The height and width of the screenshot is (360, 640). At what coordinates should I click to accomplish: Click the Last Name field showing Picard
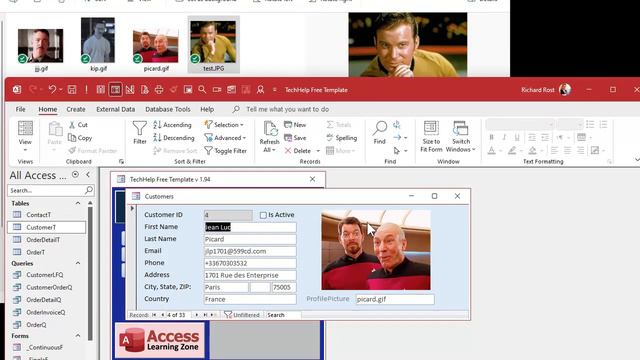[250, 239]
